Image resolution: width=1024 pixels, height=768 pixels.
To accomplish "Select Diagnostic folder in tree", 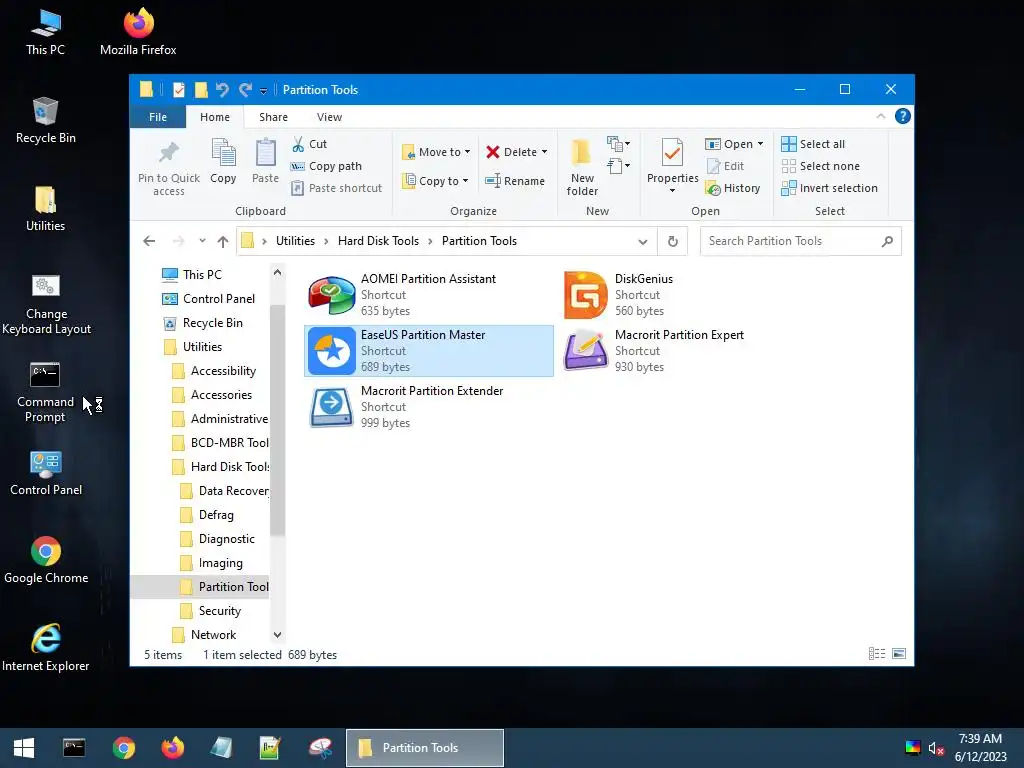I will tap(217, 539).
